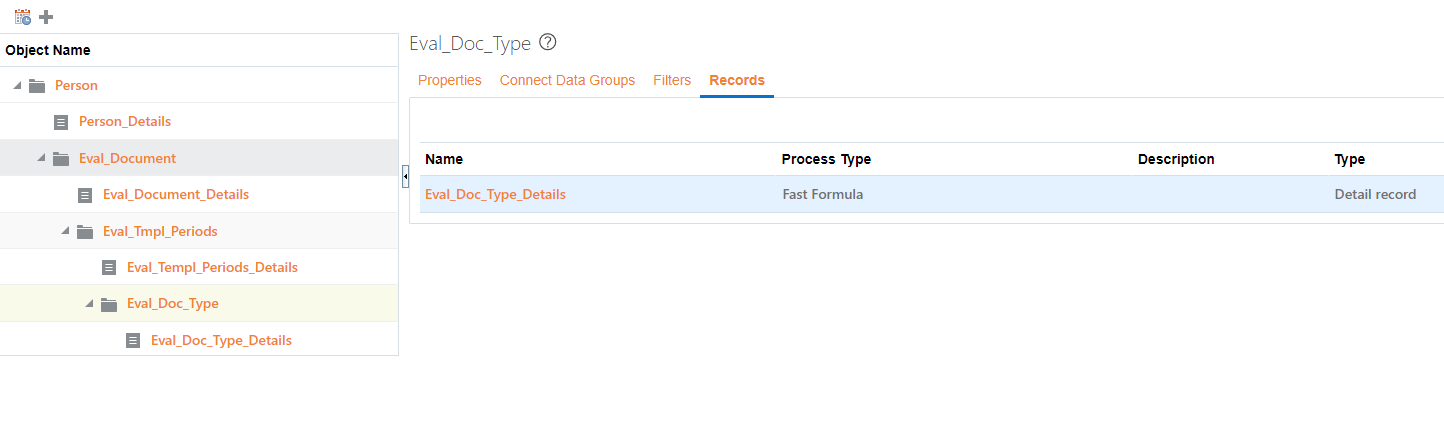Click the calendar schedule icon in toolbar

point(22,17)
